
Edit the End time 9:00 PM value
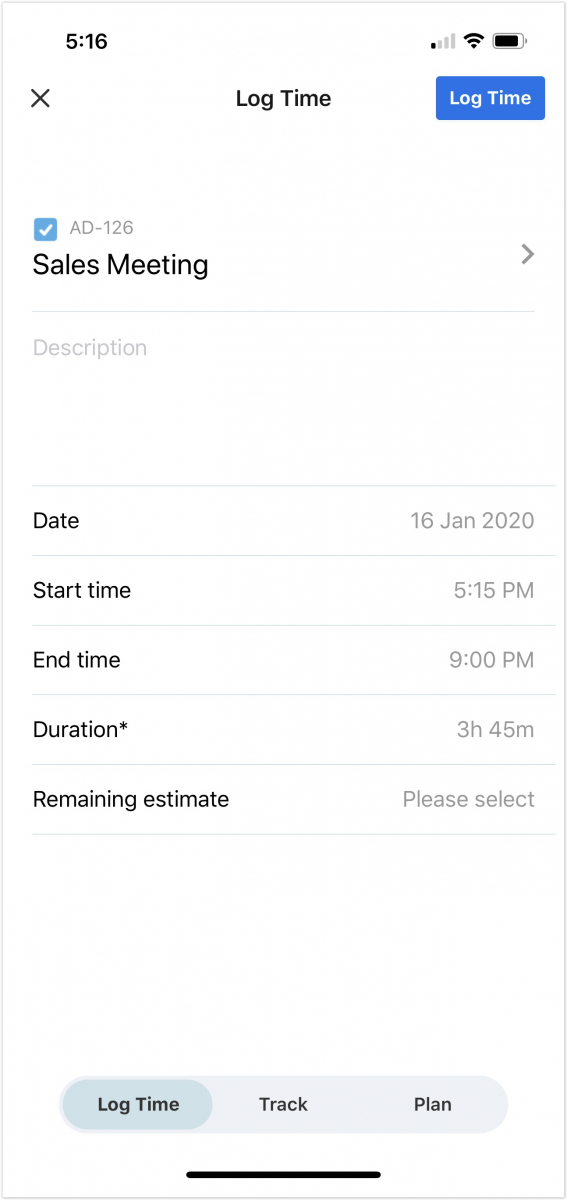[492, 660]
